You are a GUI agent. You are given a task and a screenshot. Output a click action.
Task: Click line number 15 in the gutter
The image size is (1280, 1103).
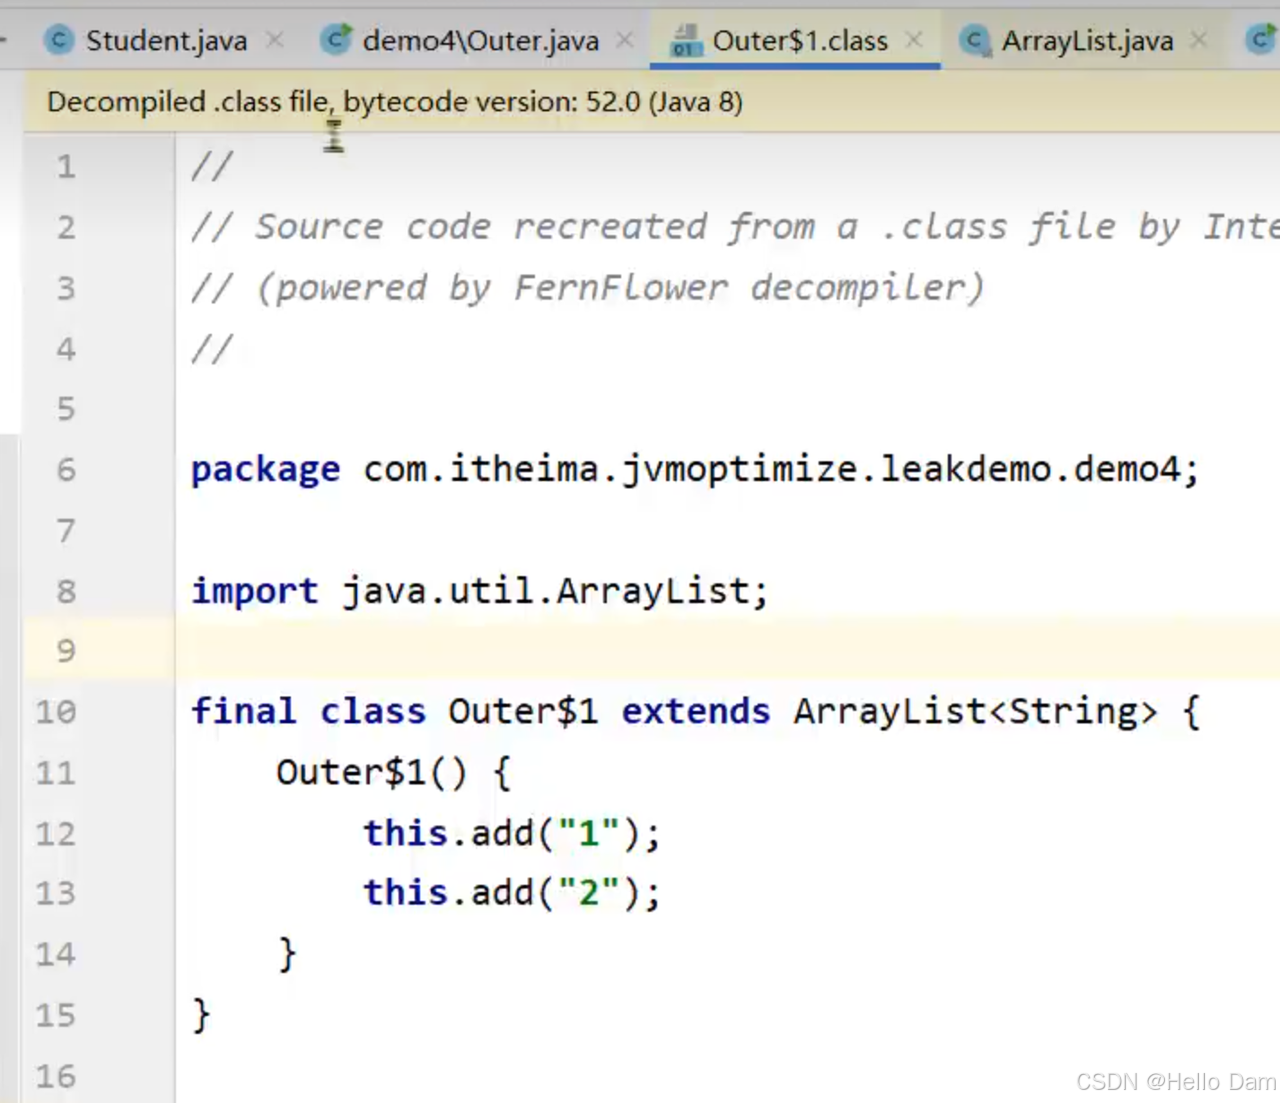[56, 1015]
